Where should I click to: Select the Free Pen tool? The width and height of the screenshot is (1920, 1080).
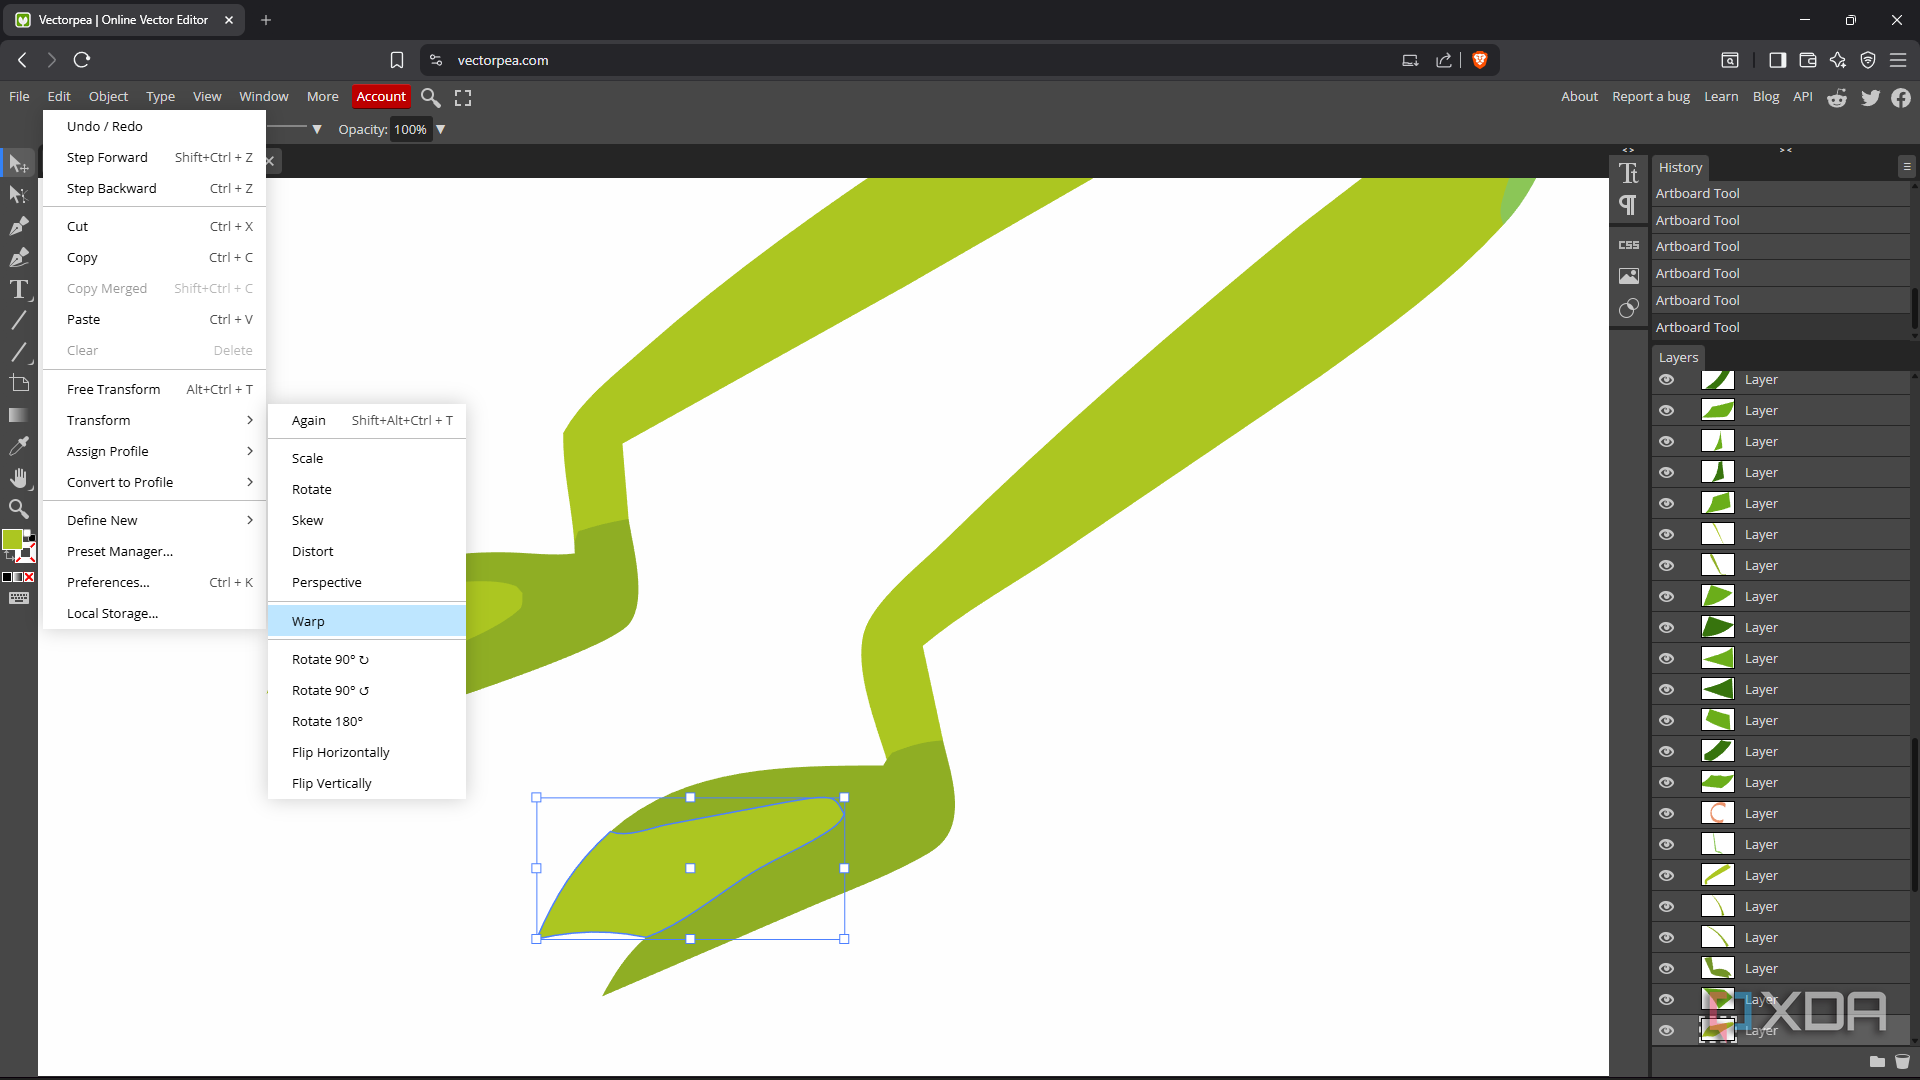(18, 258)
